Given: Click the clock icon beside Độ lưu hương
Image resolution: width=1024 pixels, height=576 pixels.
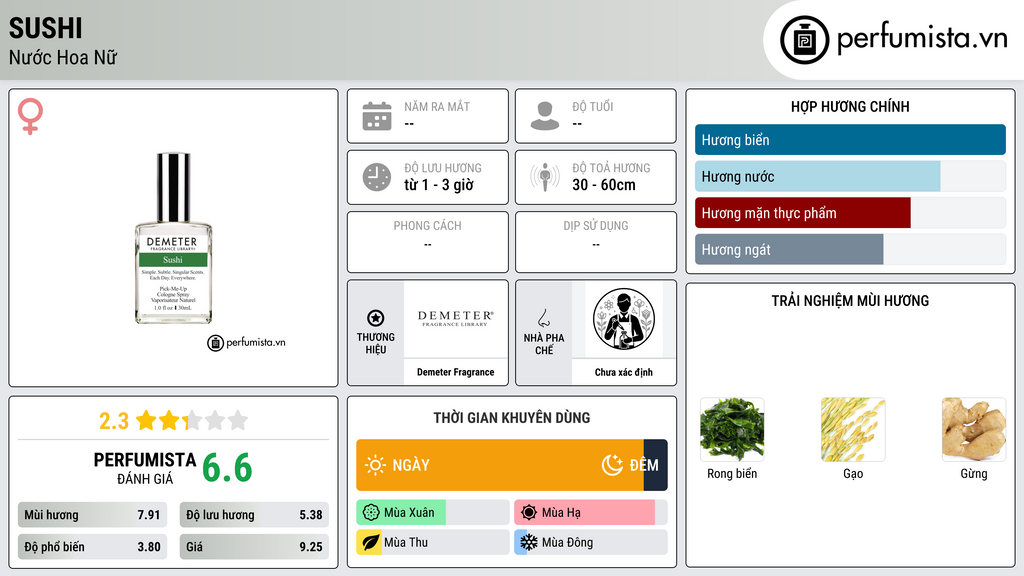Looking at the screenshot, I should click(377, 177).
